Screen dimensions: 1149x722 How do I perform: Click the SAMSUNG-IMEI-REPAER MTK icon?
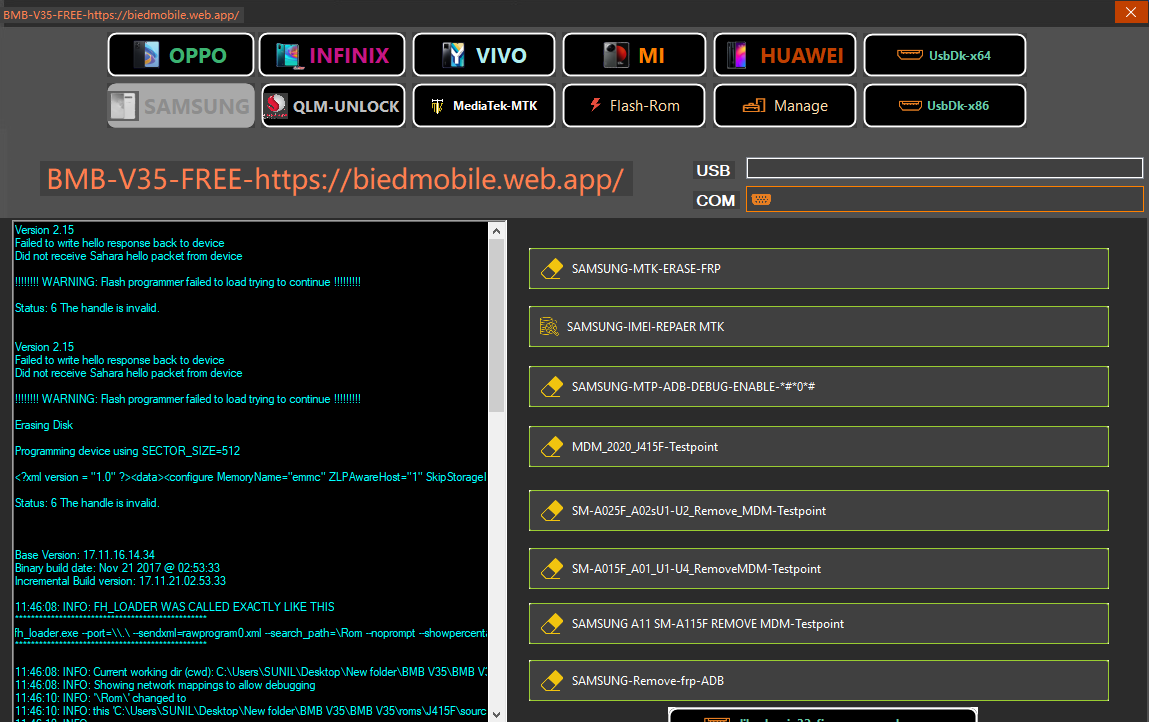(549, 326)
